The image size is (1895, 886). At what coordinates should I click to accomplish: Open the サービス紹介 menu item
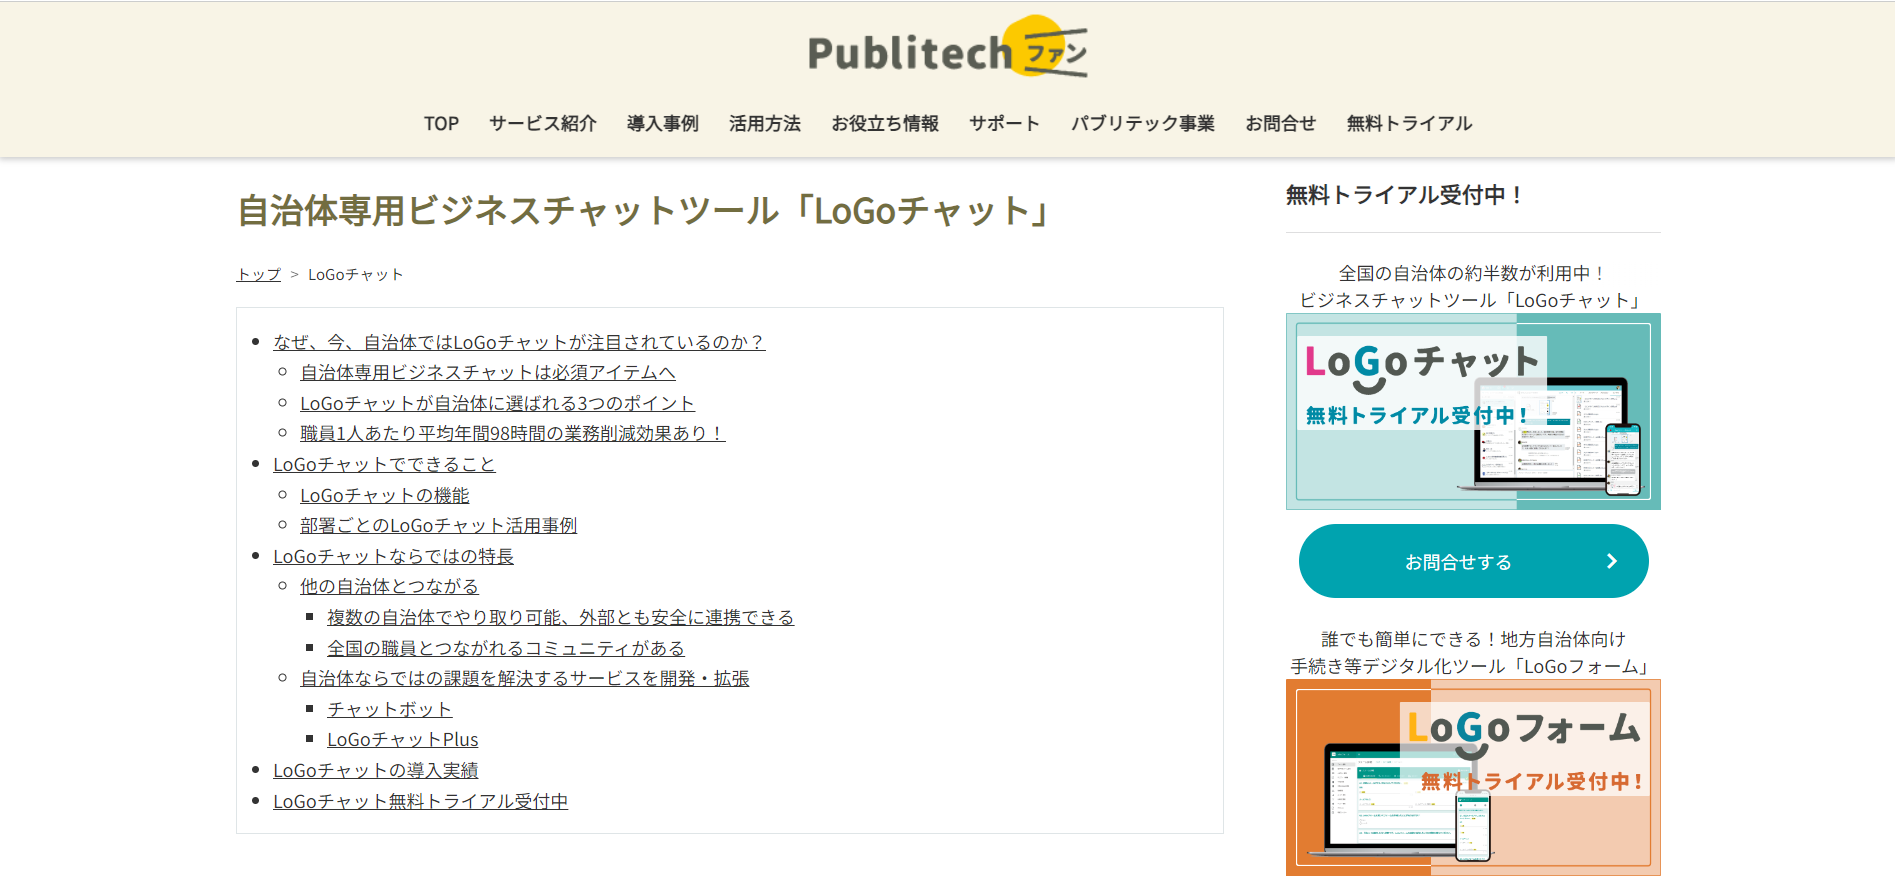pos(543,124)
